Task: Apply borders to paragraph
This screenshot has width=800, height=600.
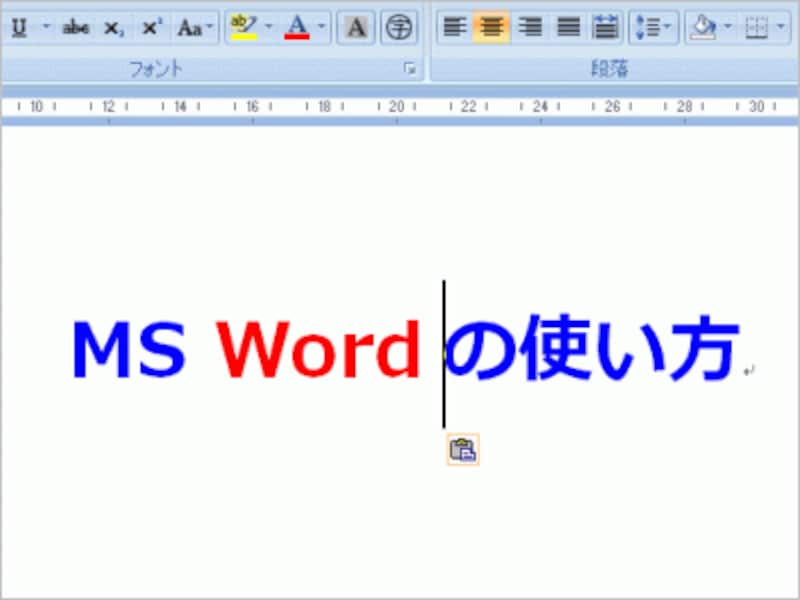Action: [757, 28]
